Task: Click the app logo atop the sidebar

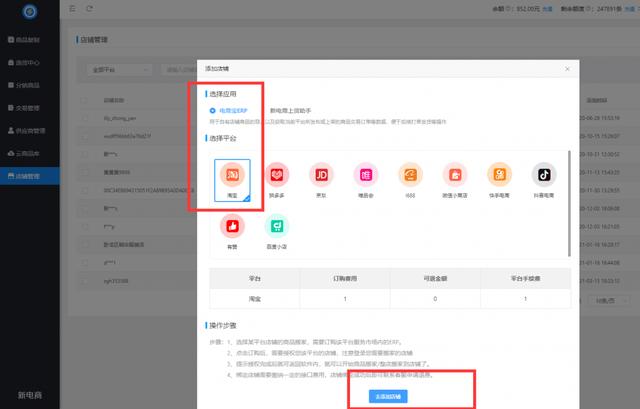Action: pyautogui.click(x=29, y=11)
